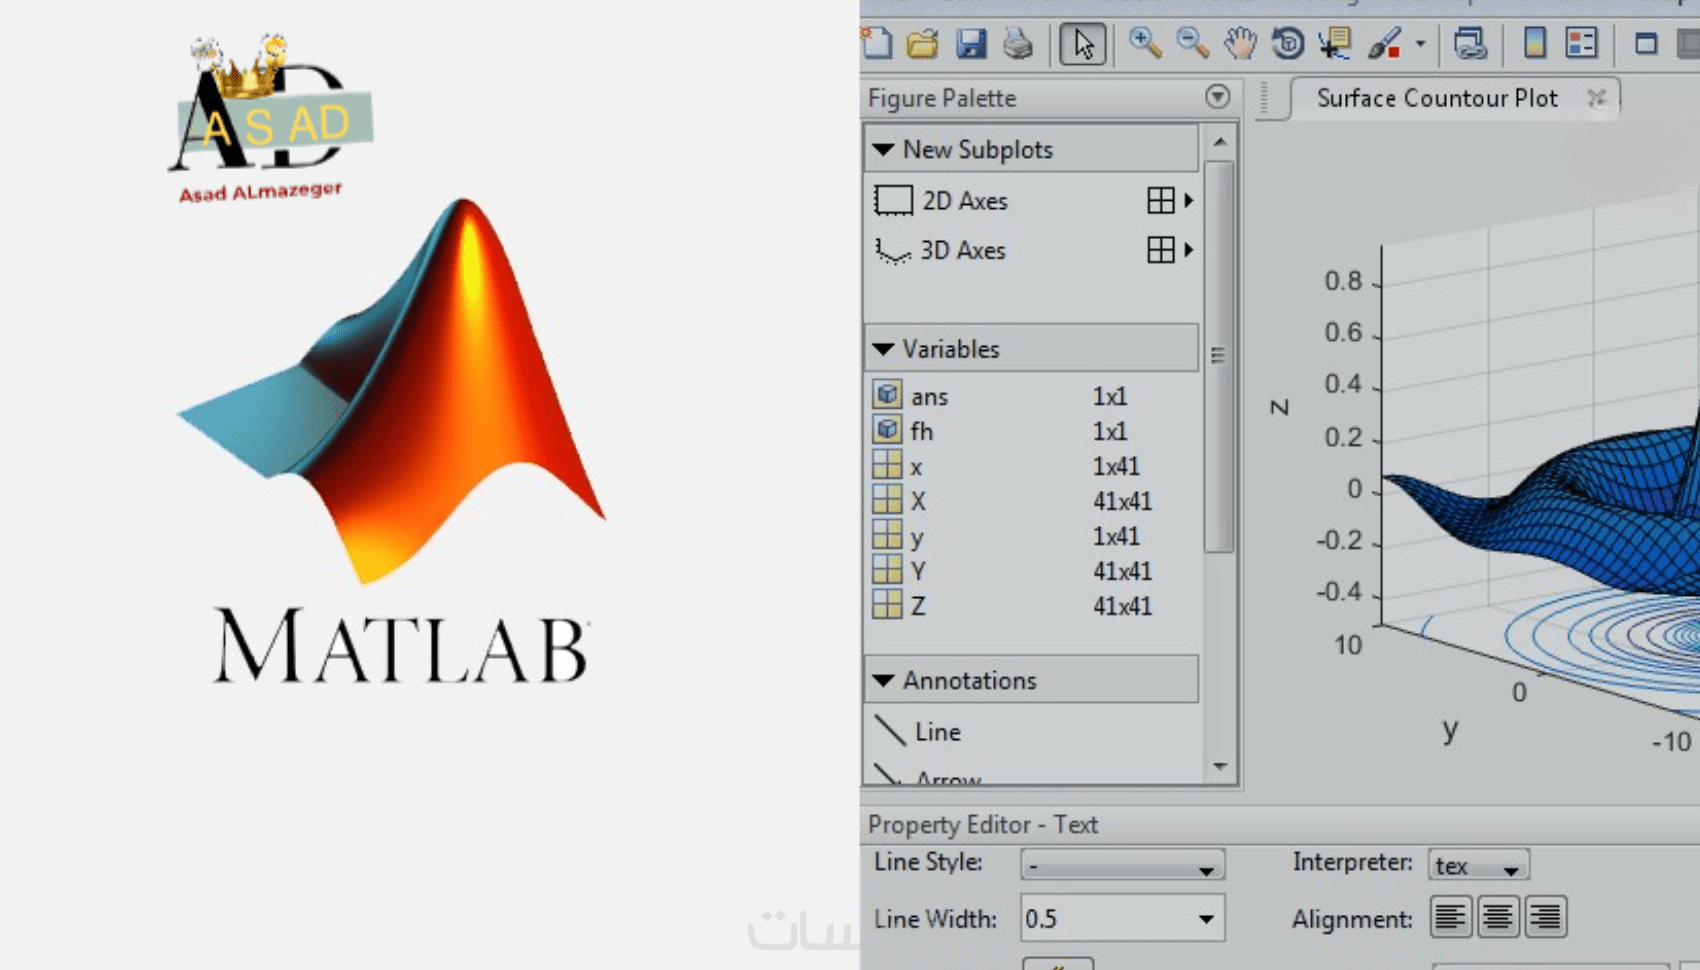The width and height of the screenshot is (1700, 970).
Task: Add a 3D Axes subplot
Action: 940,250
